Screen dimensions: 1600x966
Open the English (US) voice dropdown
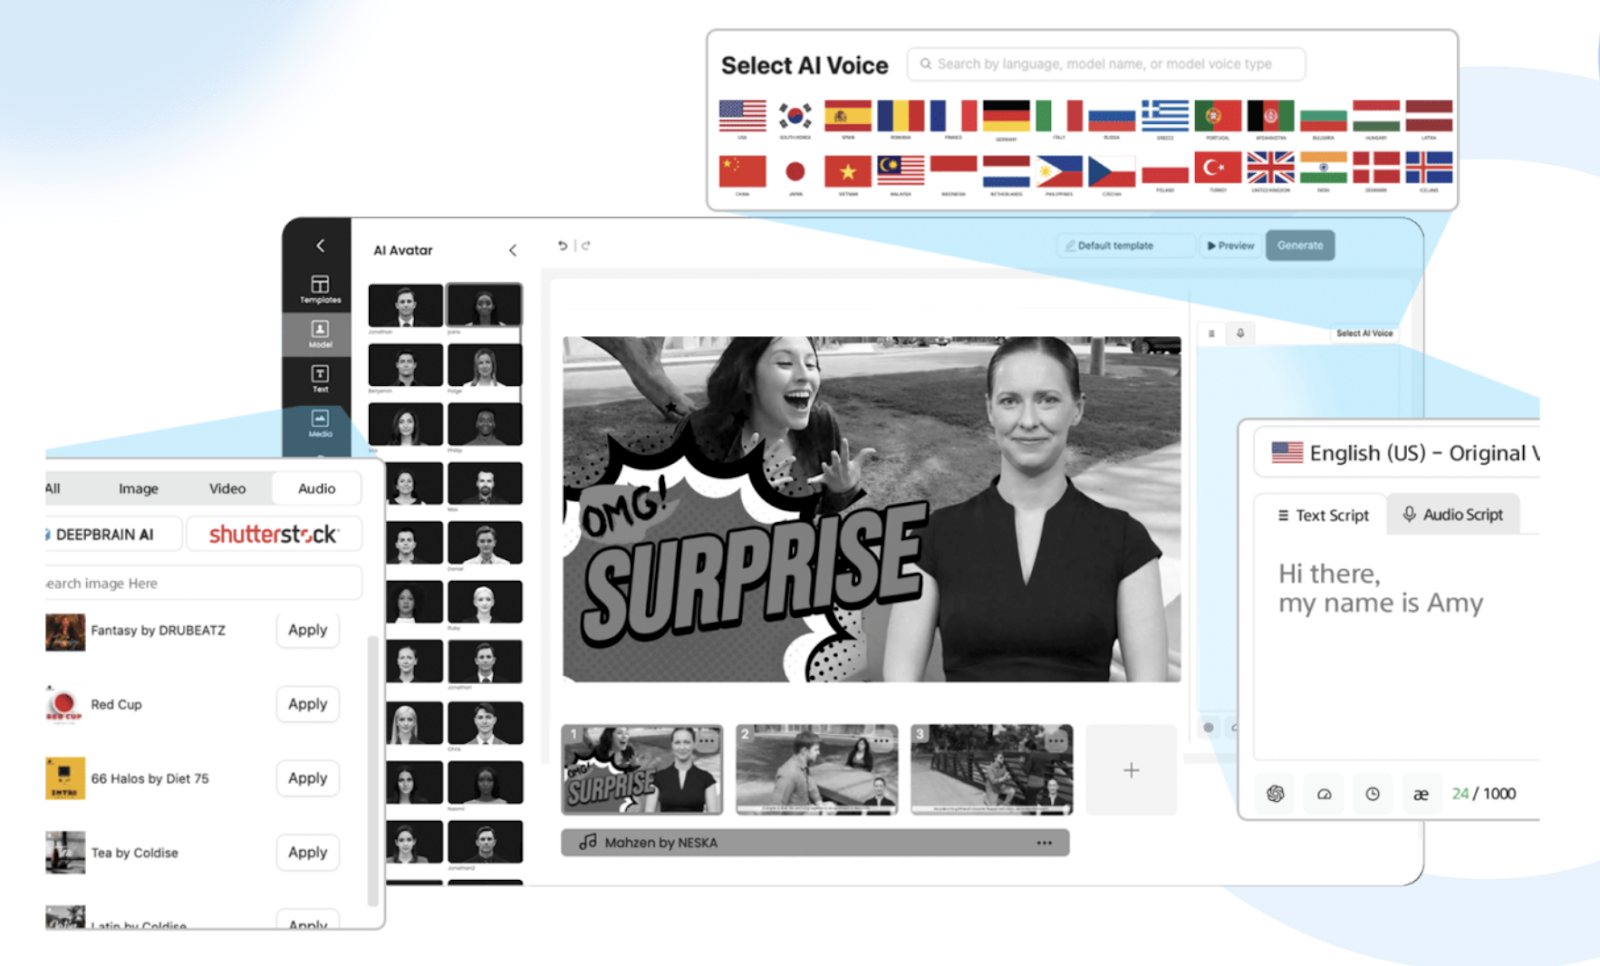click(1400, 453)
